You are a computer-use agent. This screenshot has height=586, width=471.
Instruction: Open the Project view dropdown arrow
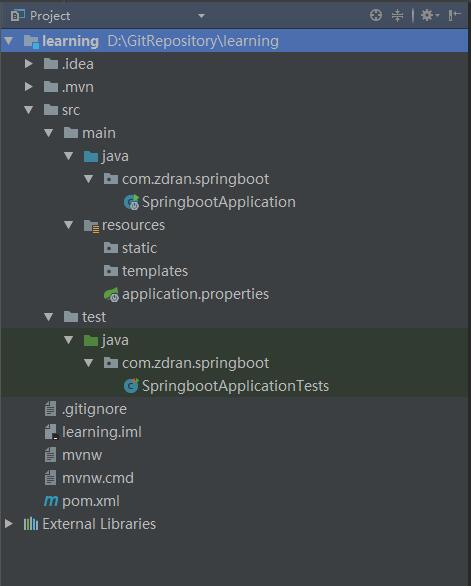tap(201, 16)
